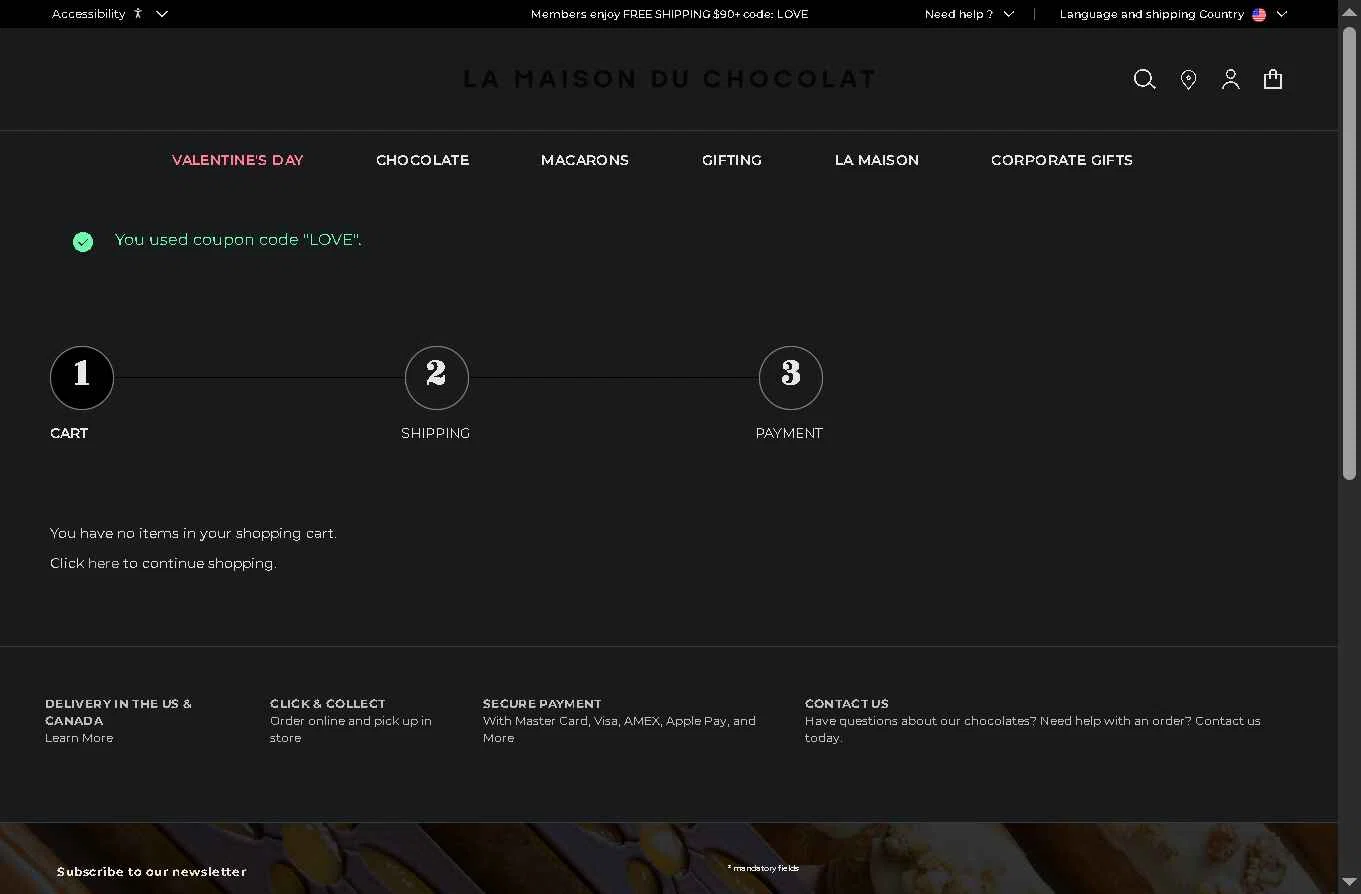The image size is (1361, 894).
Task: Open the Chocolate menu
Action: coord(422,160)
